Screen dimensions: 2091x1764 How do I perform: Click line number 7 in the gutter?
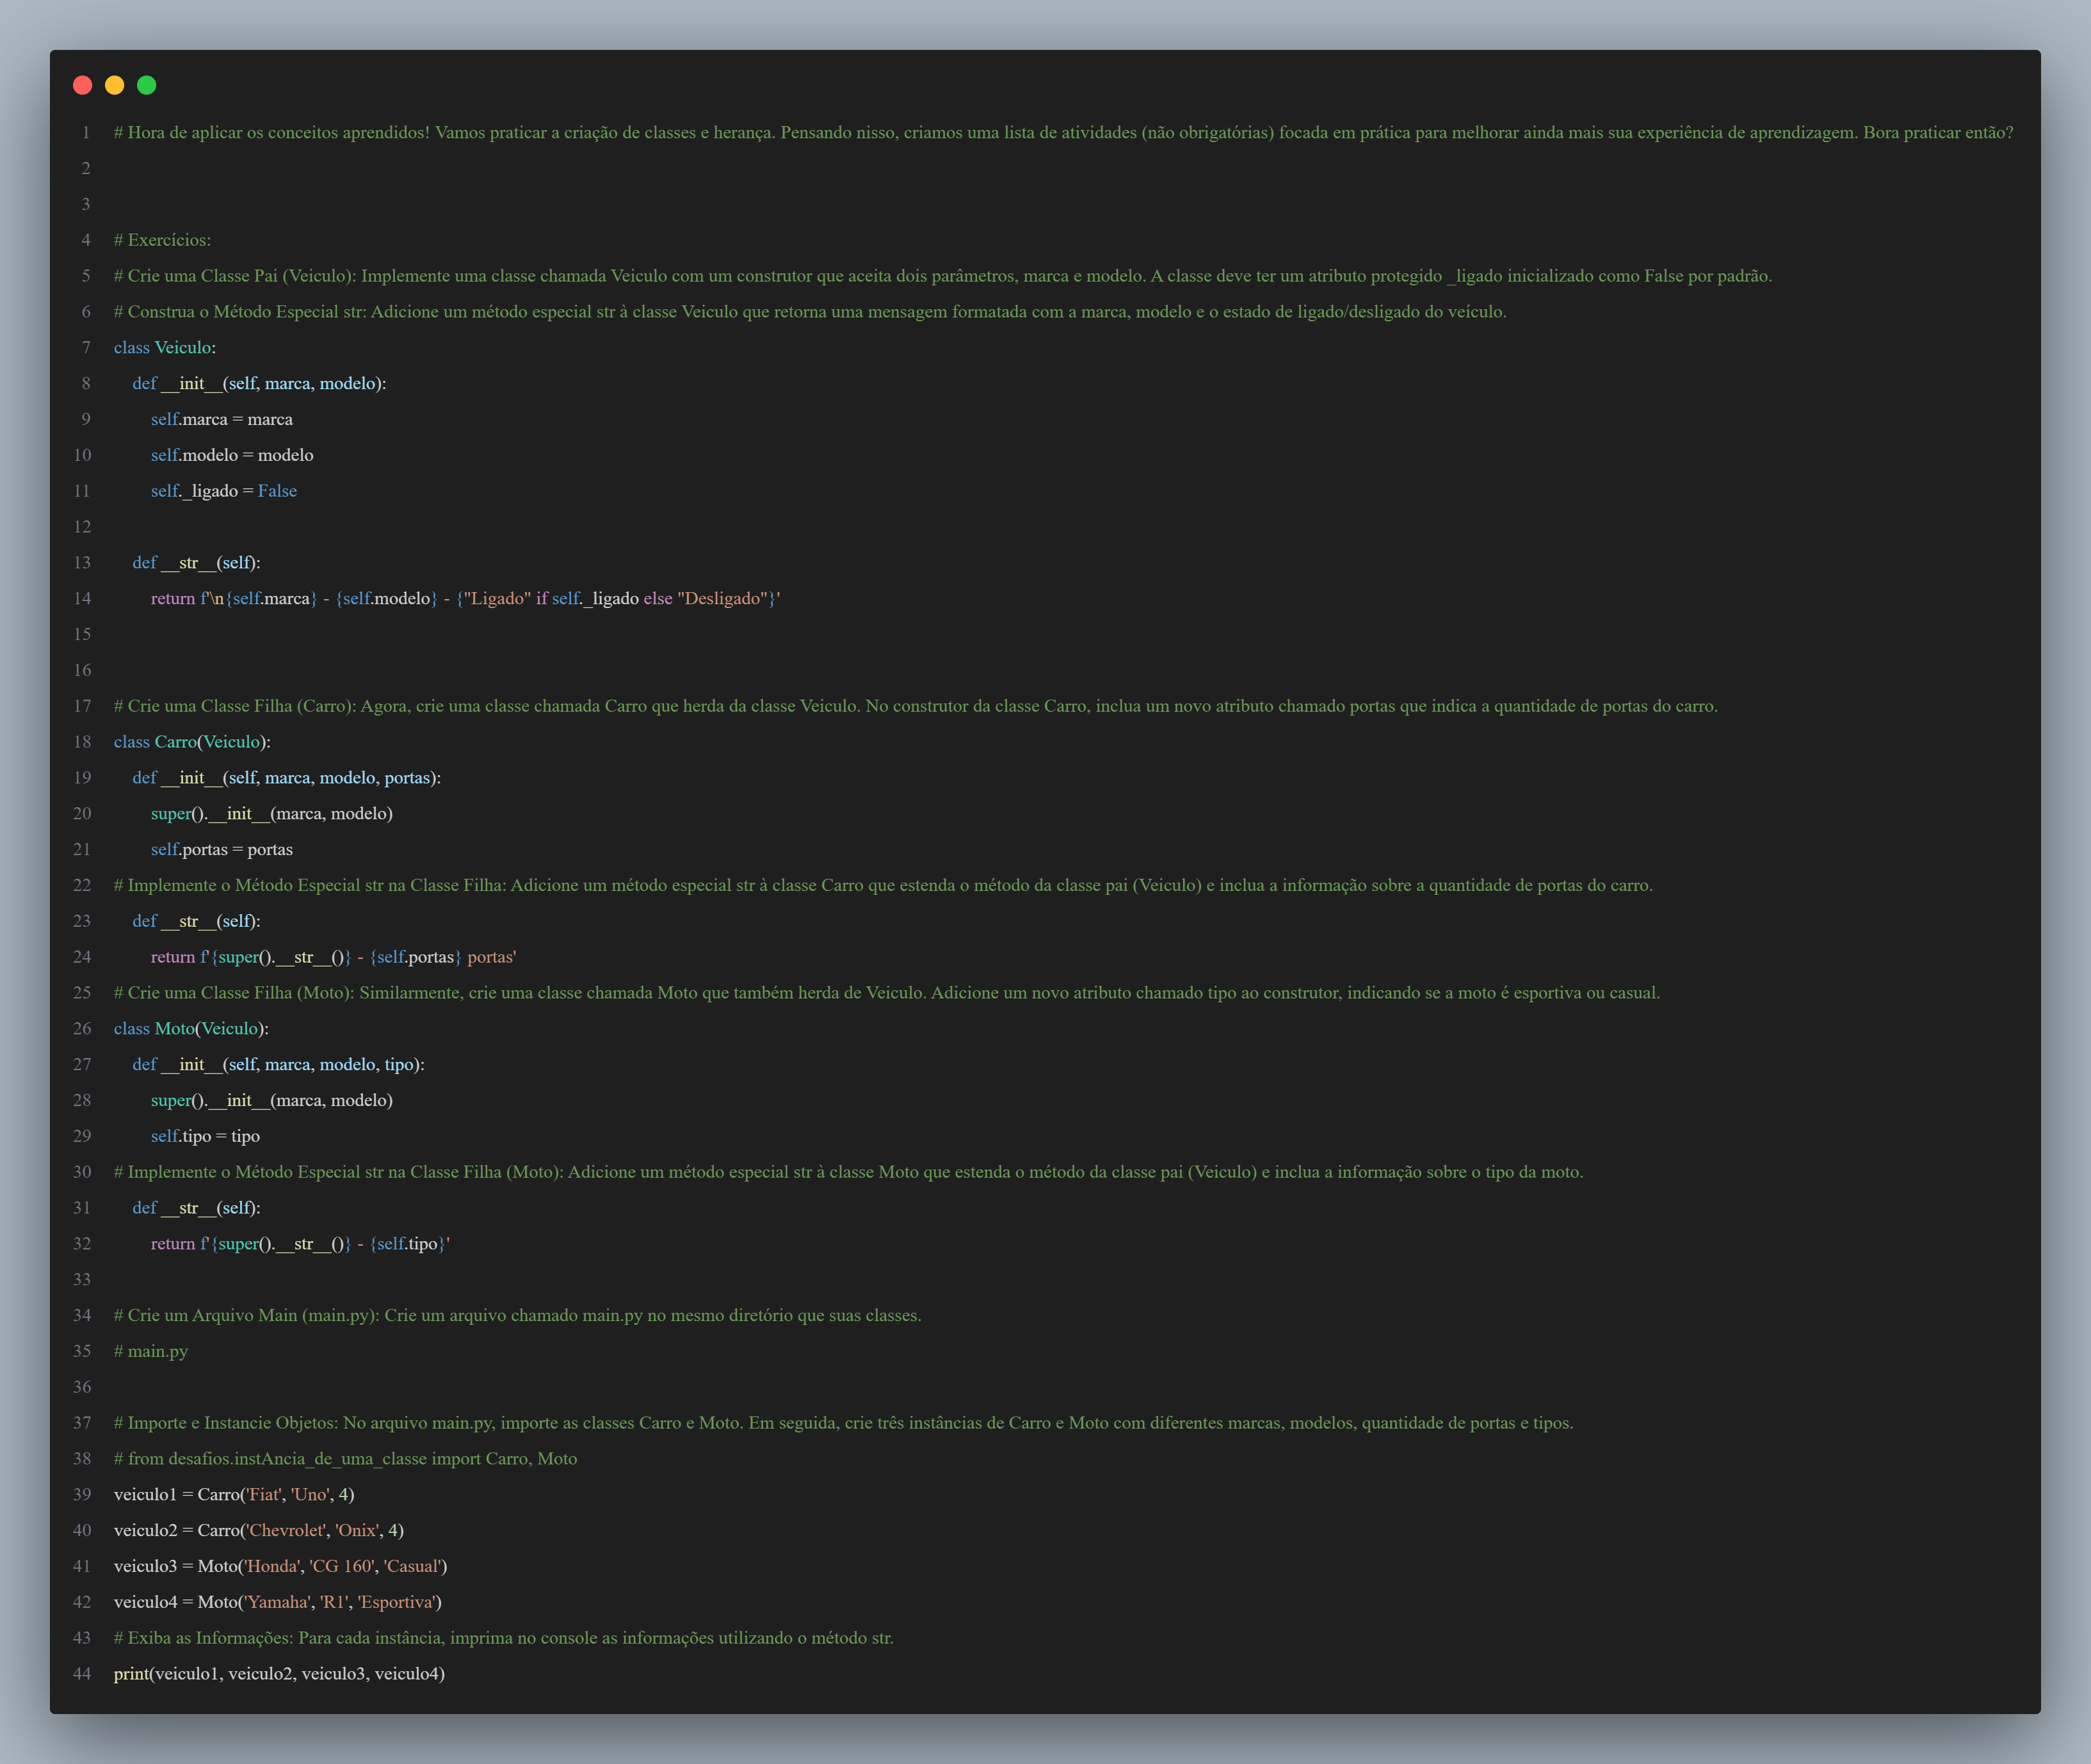[86, 347]
